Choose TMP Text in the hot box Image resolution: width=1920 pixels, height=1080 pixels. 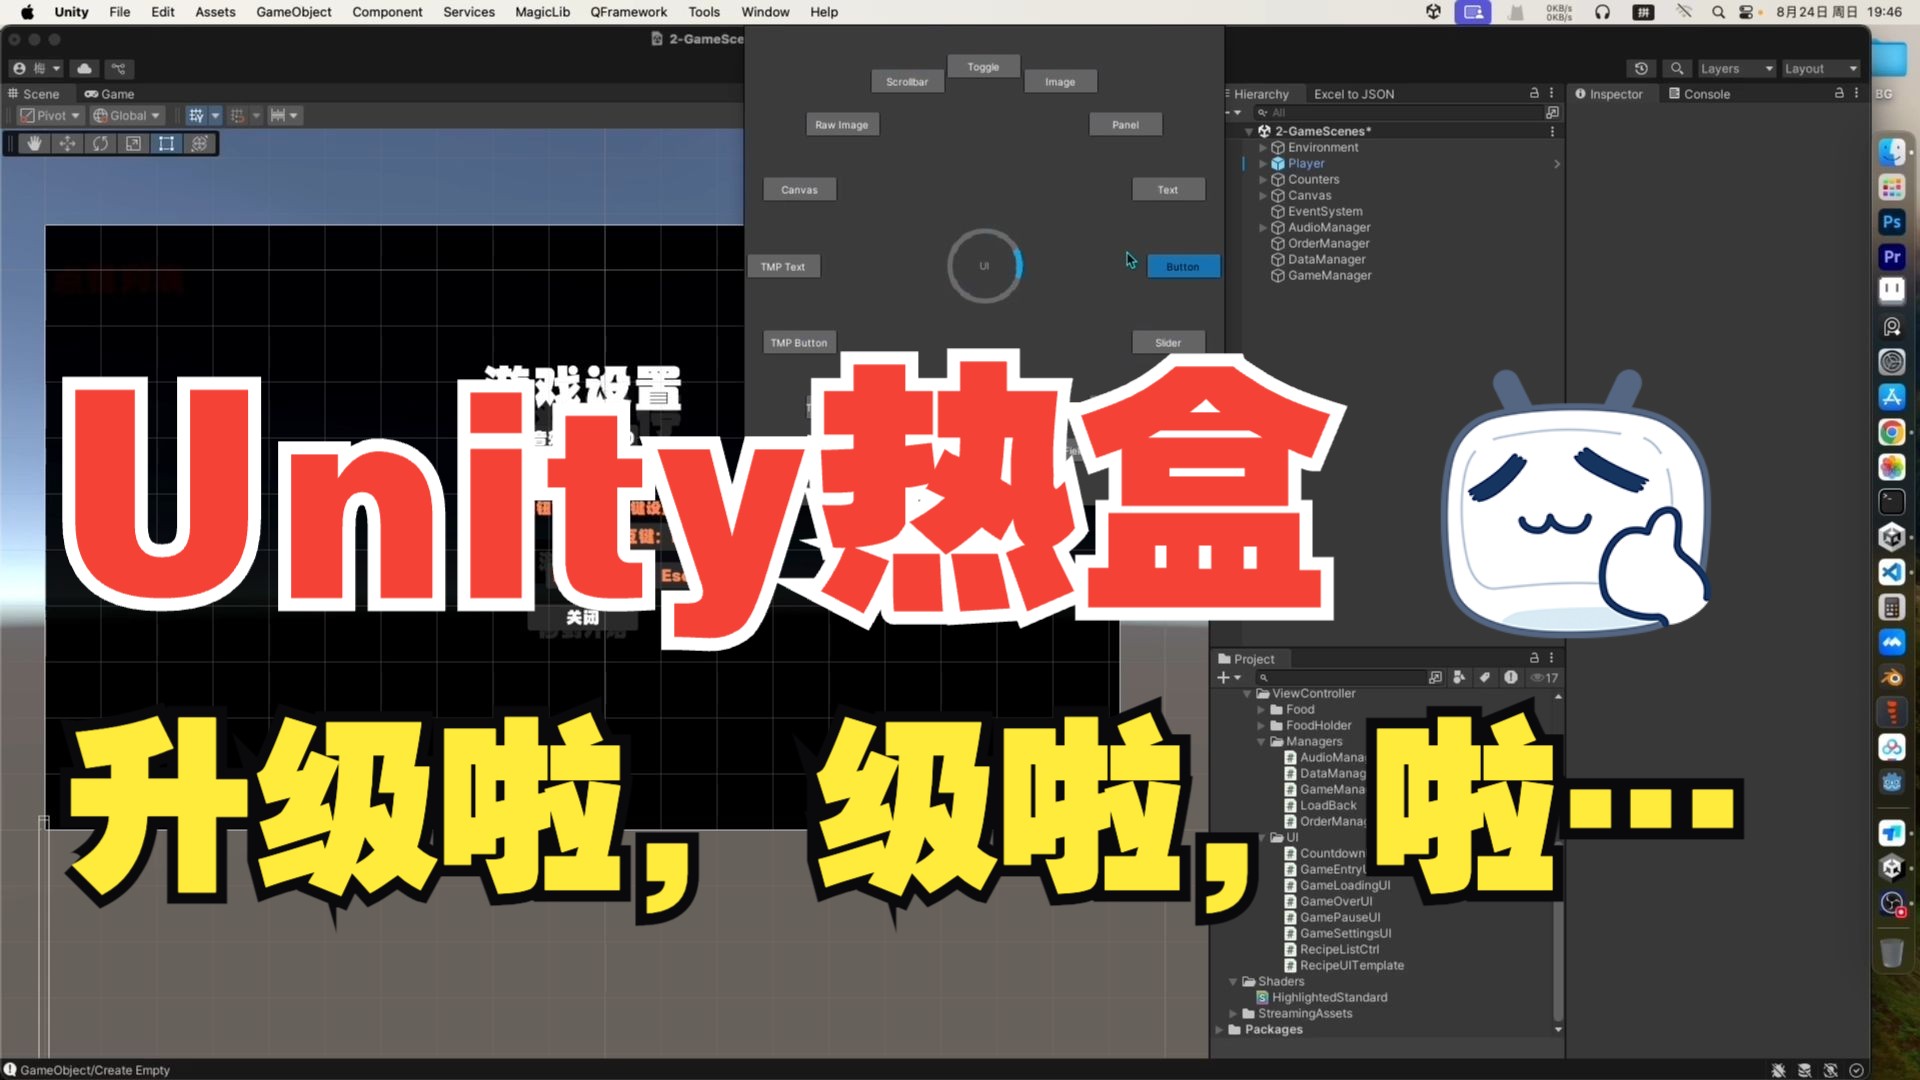click(783, 267)
